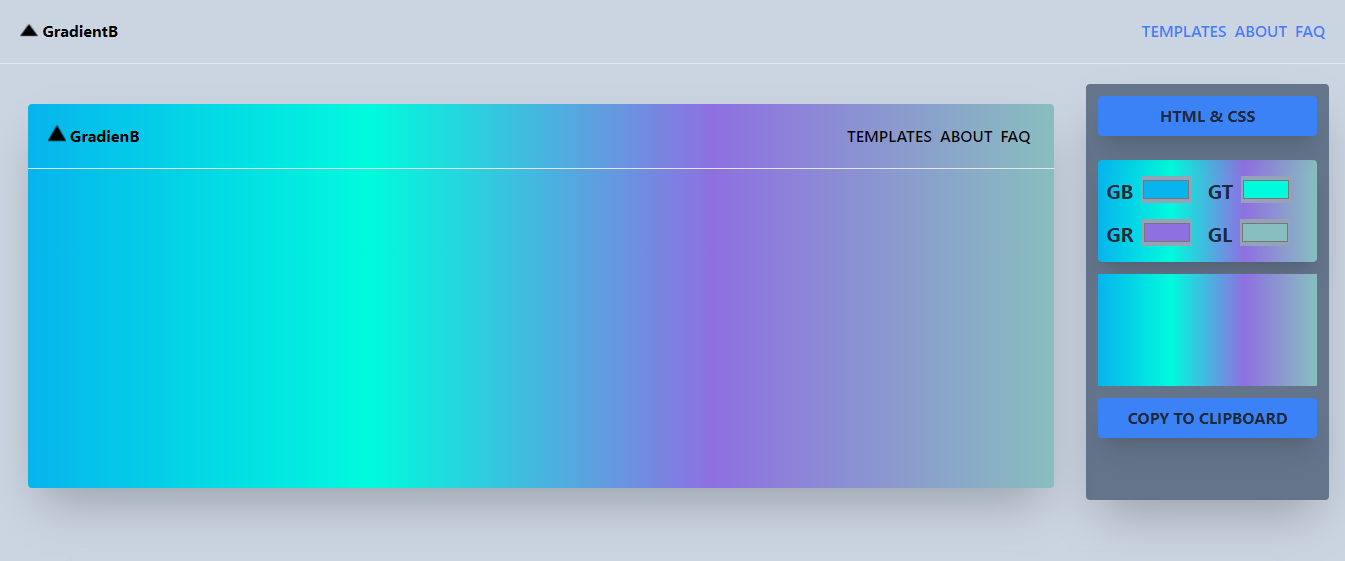The image size is (1345, 561).
Task: Open the ABOUT link in top navigation
Action: click(x=1261, y=32)
